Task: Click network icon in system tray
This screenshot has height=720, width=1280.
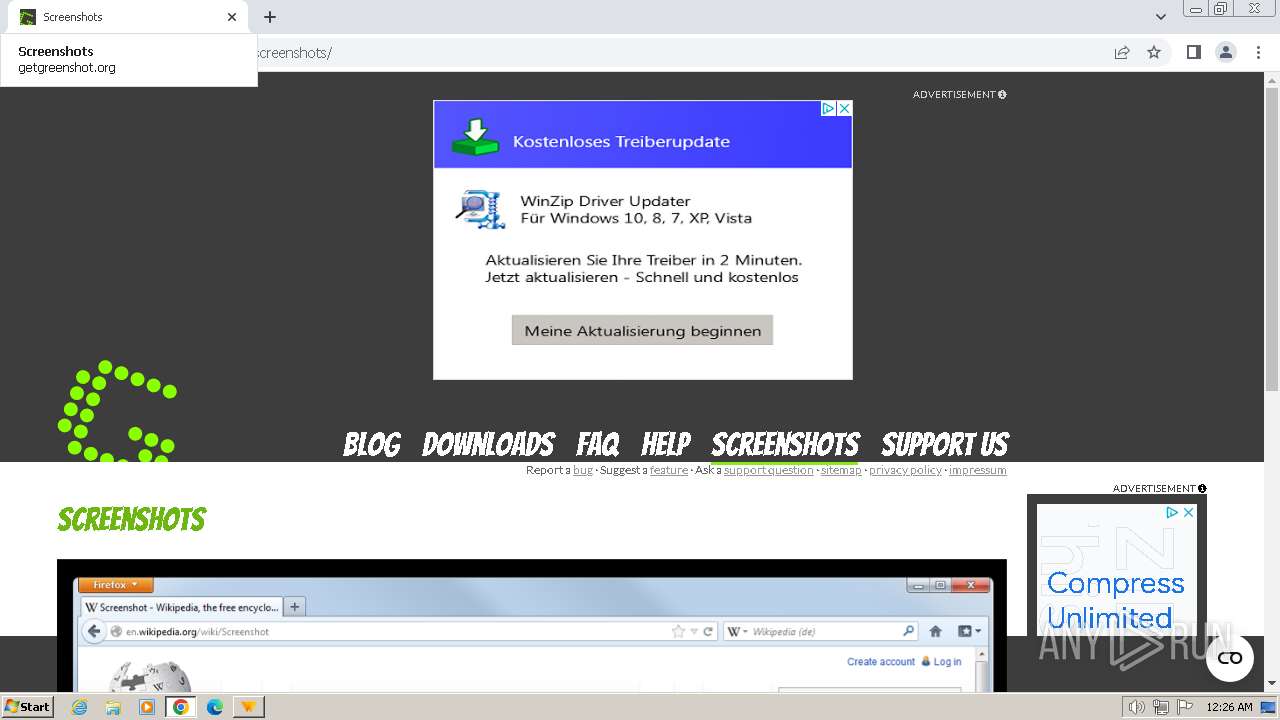Action: click(x=1160, y=707)
